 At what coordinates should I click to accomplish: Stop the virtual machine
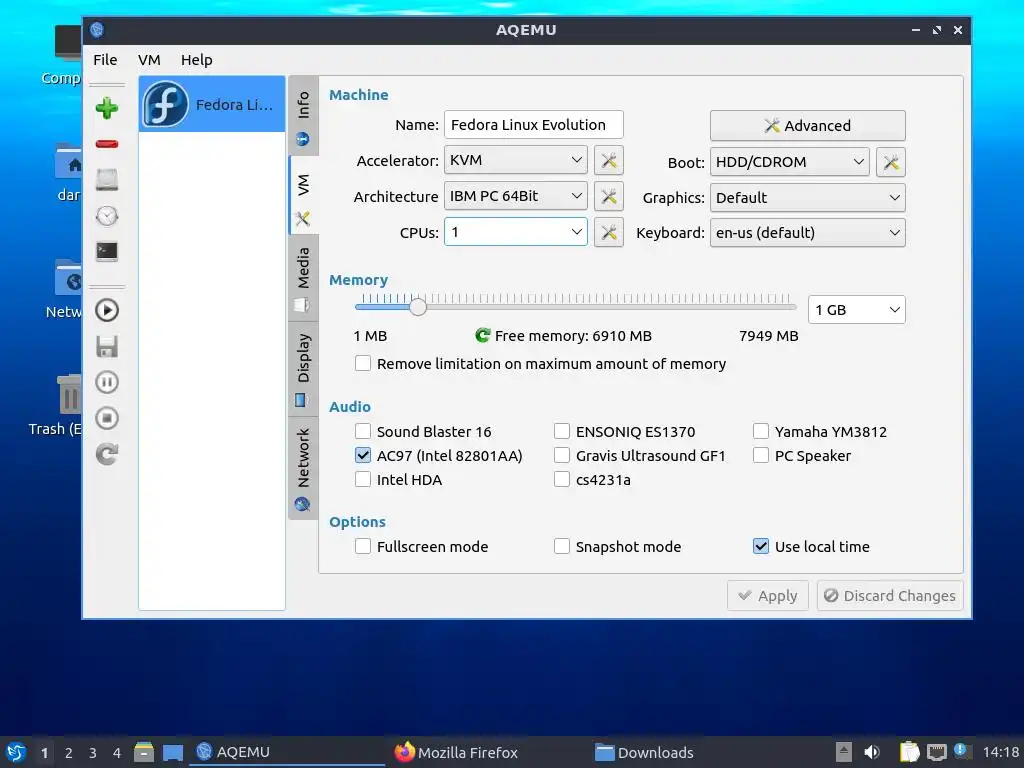point(106,418)
